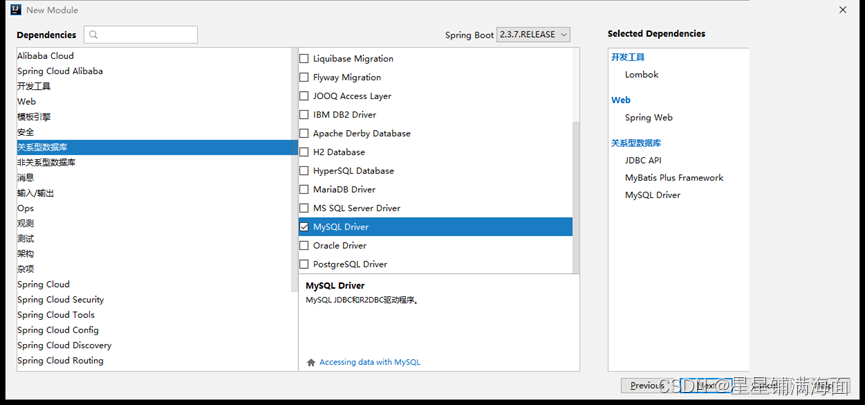Enable the Flyway Migration checkbox
Image resolution: width=865 pixels, height=405 pixels.
pyautogui.click(x=304, y=77)
